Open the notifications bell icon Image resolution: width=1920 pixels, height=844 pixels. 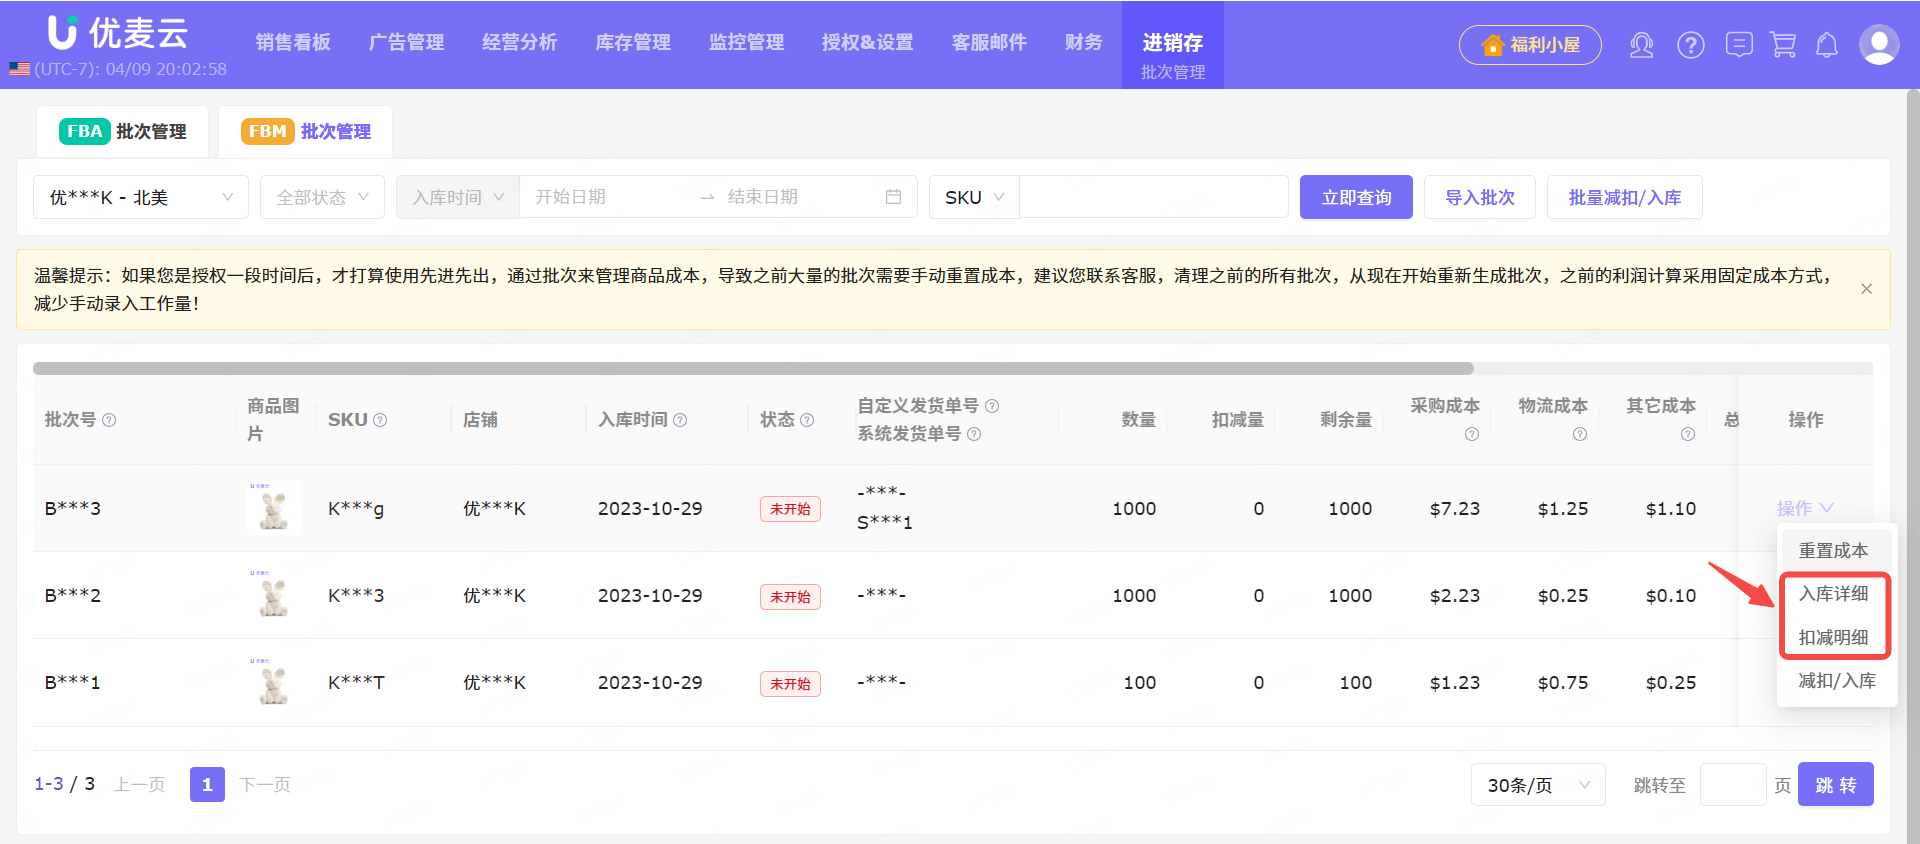coord(1827,45)
